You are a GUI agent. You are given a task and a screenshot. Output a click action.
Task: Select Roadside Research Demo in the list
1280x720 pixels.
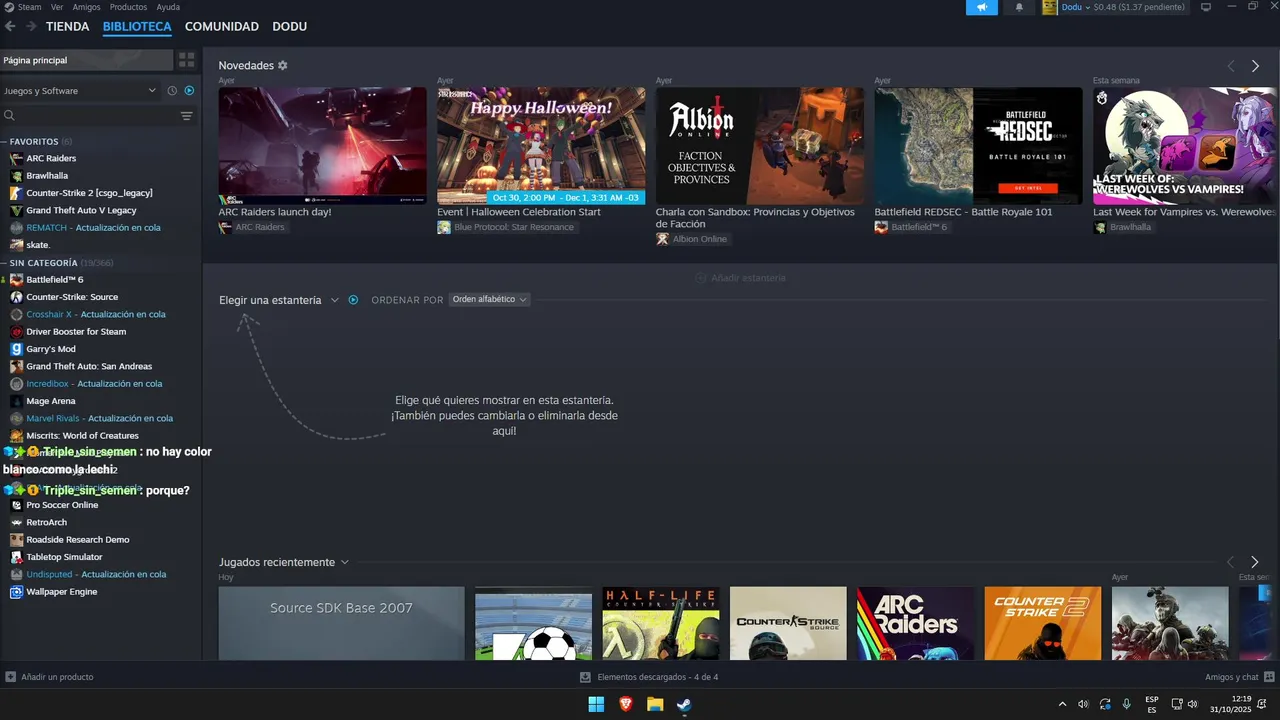78,540
